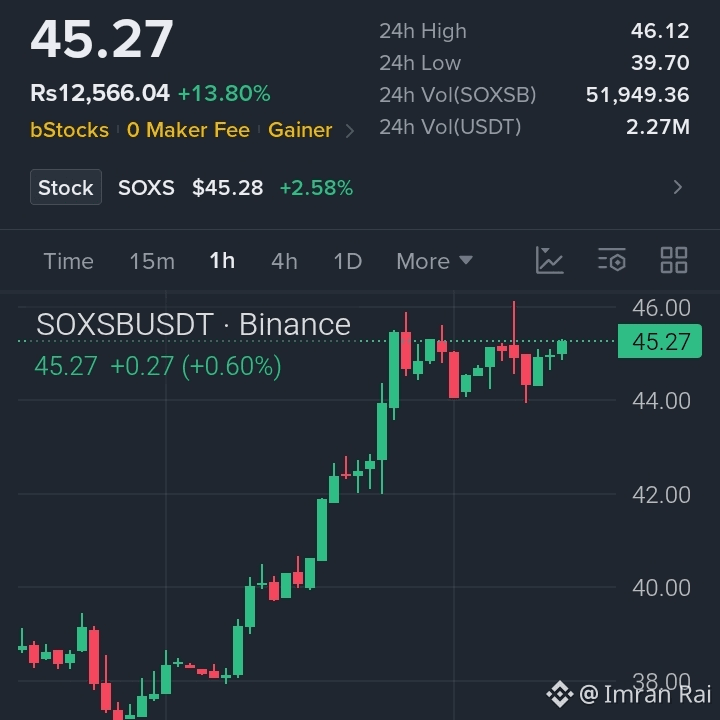Tap the 42.00 price axis label

661,495
